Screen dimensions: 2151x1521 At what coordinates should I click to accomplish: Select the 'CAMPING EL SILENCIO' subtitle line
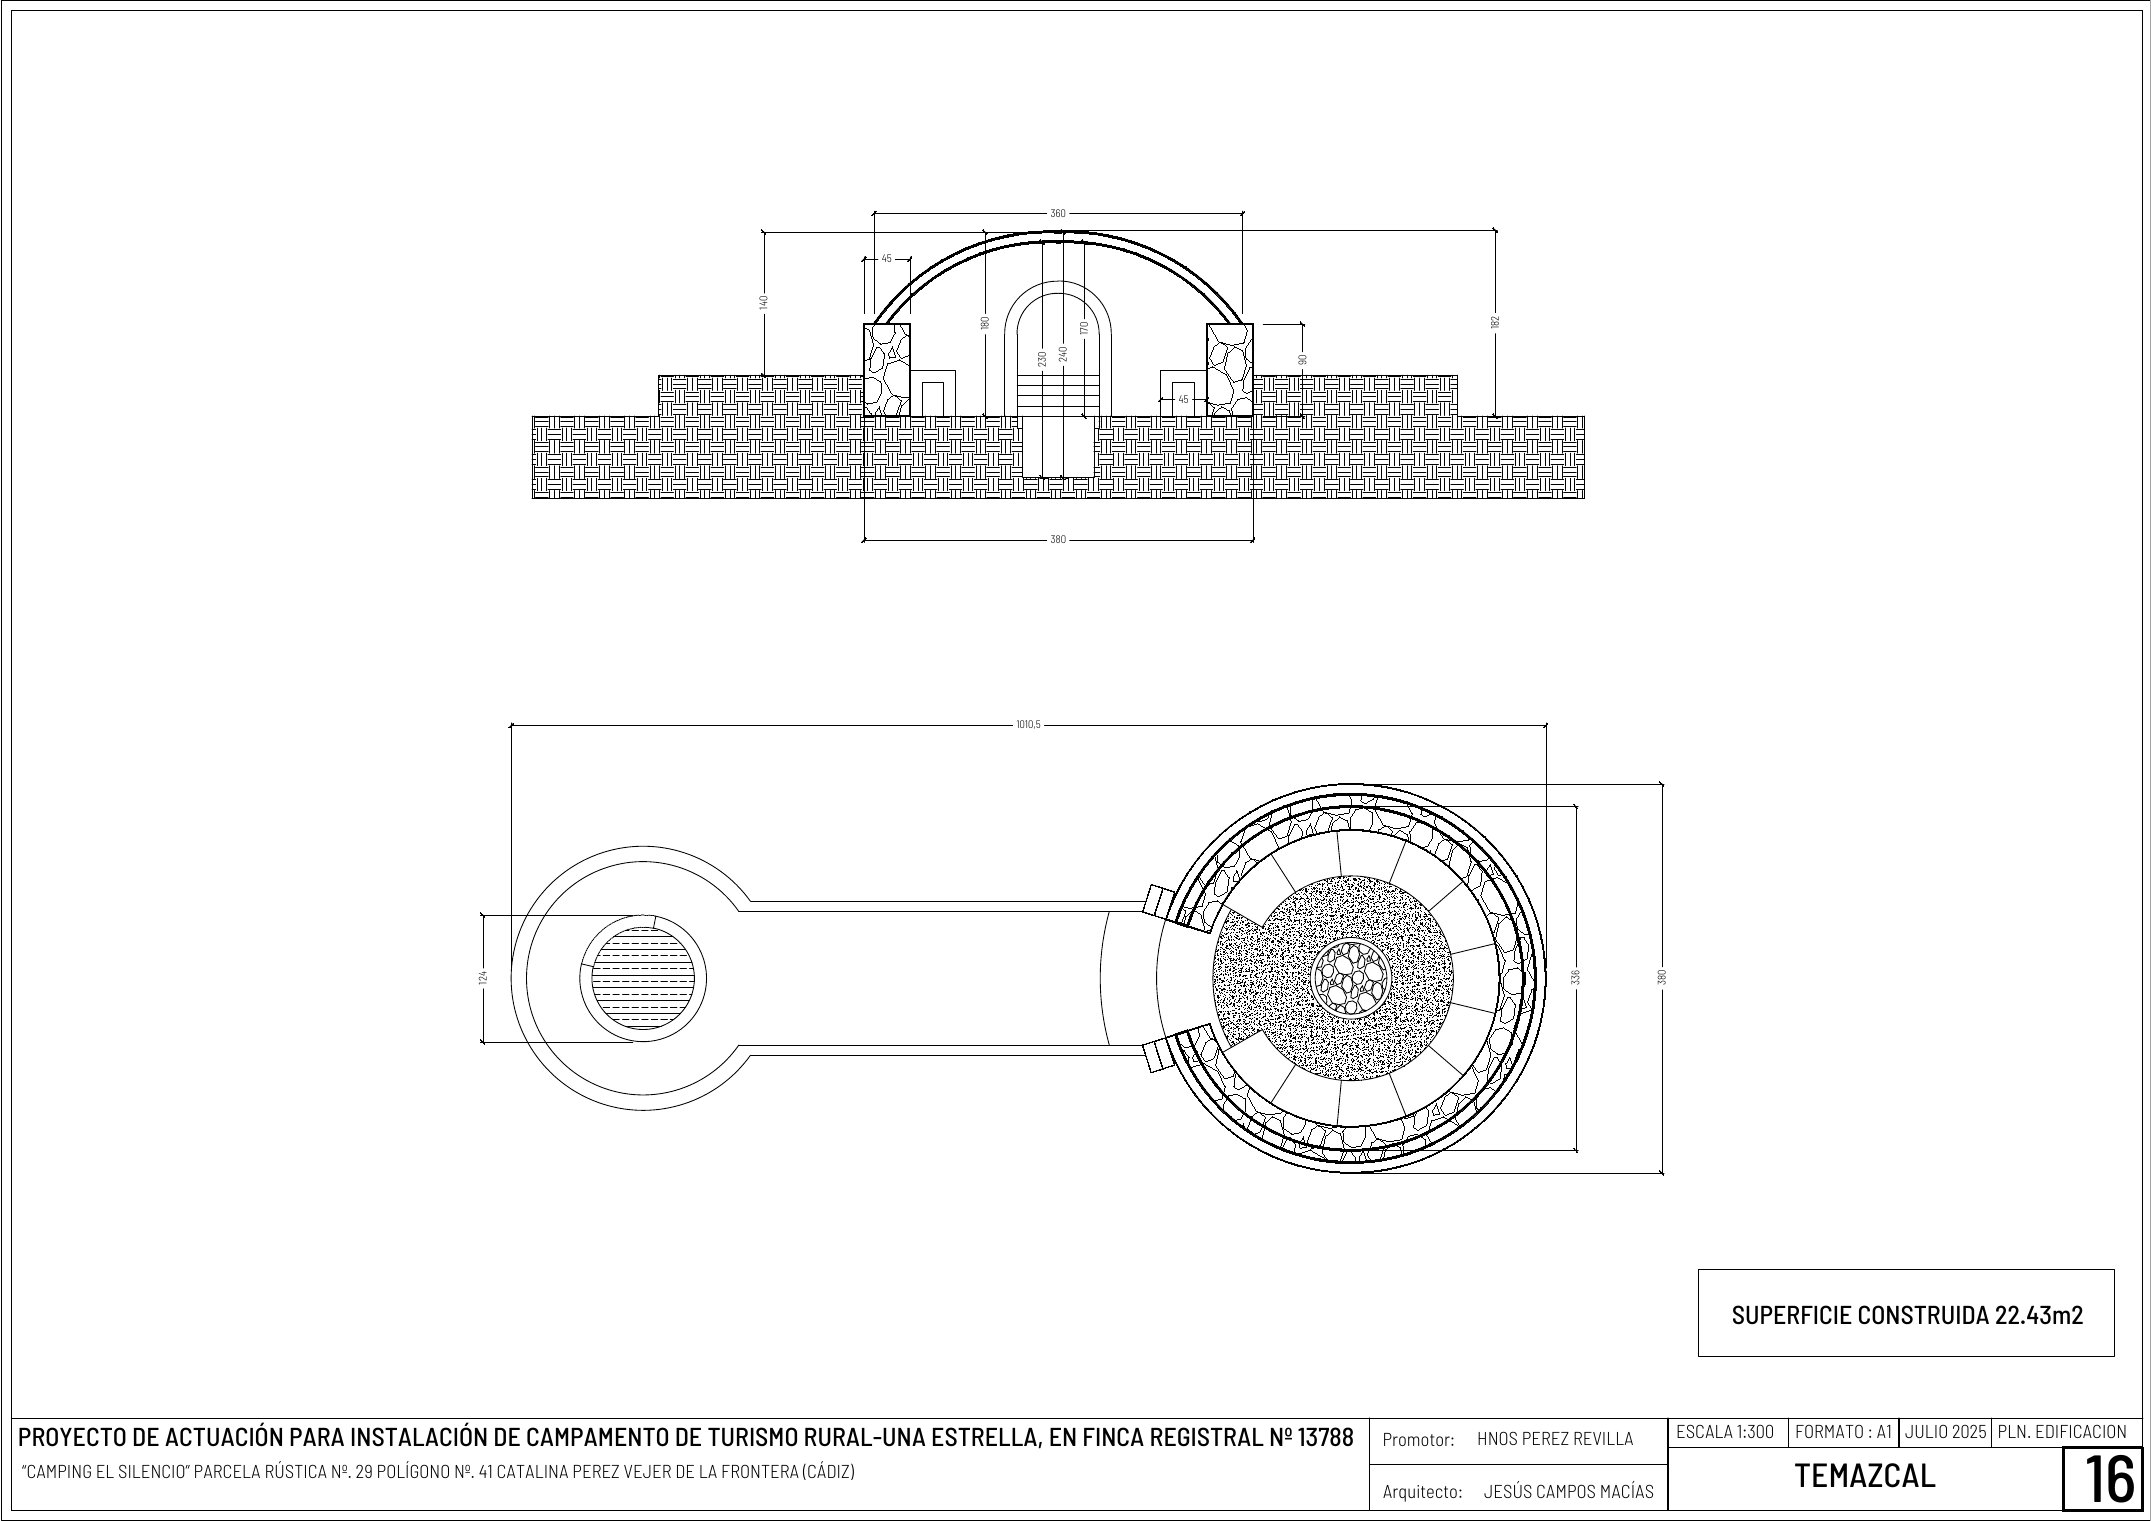click(437, 1472)
